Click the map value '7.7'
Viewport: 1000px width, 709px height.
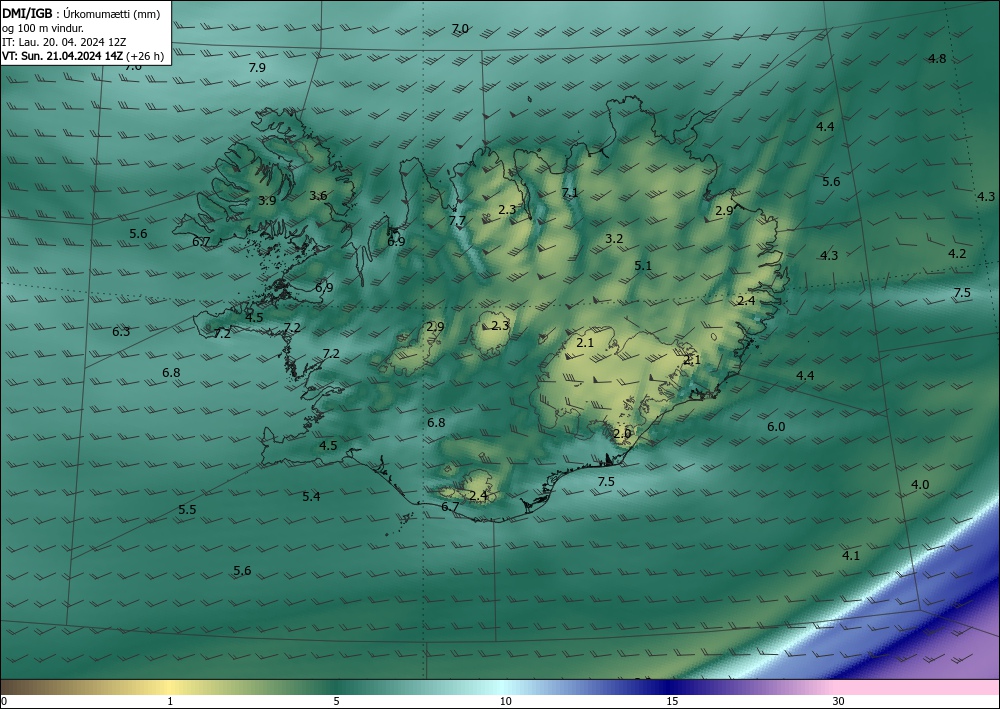457,221
